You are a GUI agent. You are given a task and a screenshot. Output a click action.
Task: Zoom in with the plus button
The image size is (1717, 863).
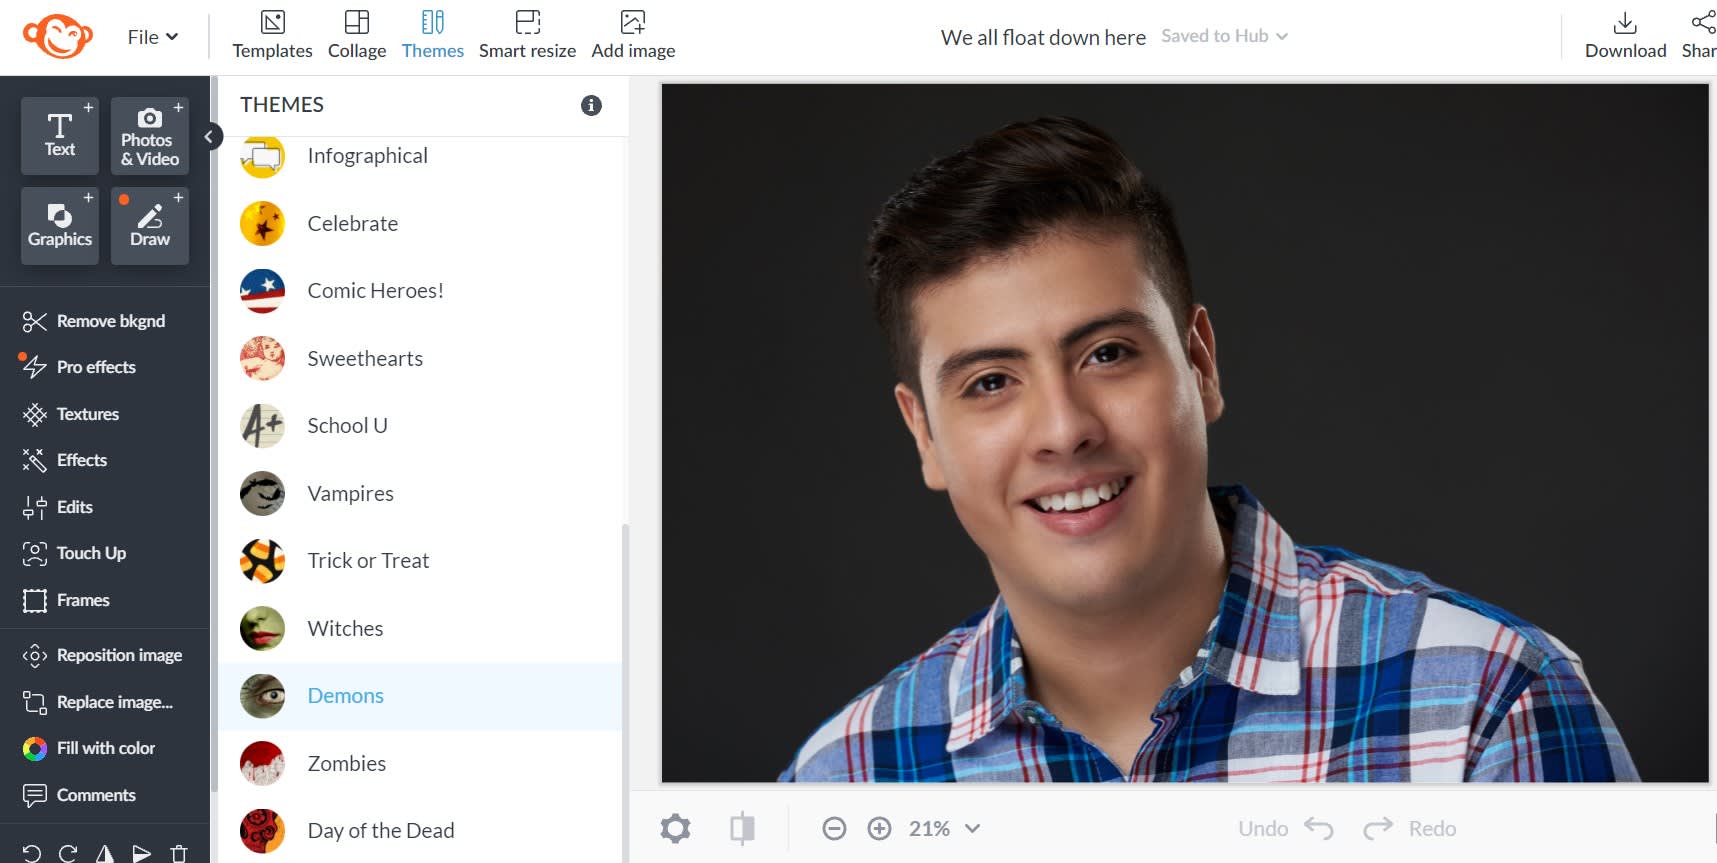879,829
